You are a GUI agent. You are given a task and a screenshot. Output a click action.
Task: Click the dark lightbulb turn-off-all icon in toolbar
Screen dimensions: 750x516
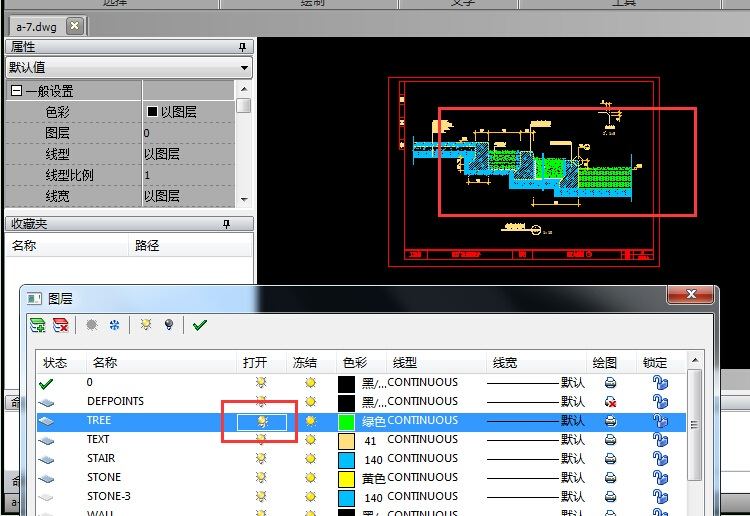168,325
